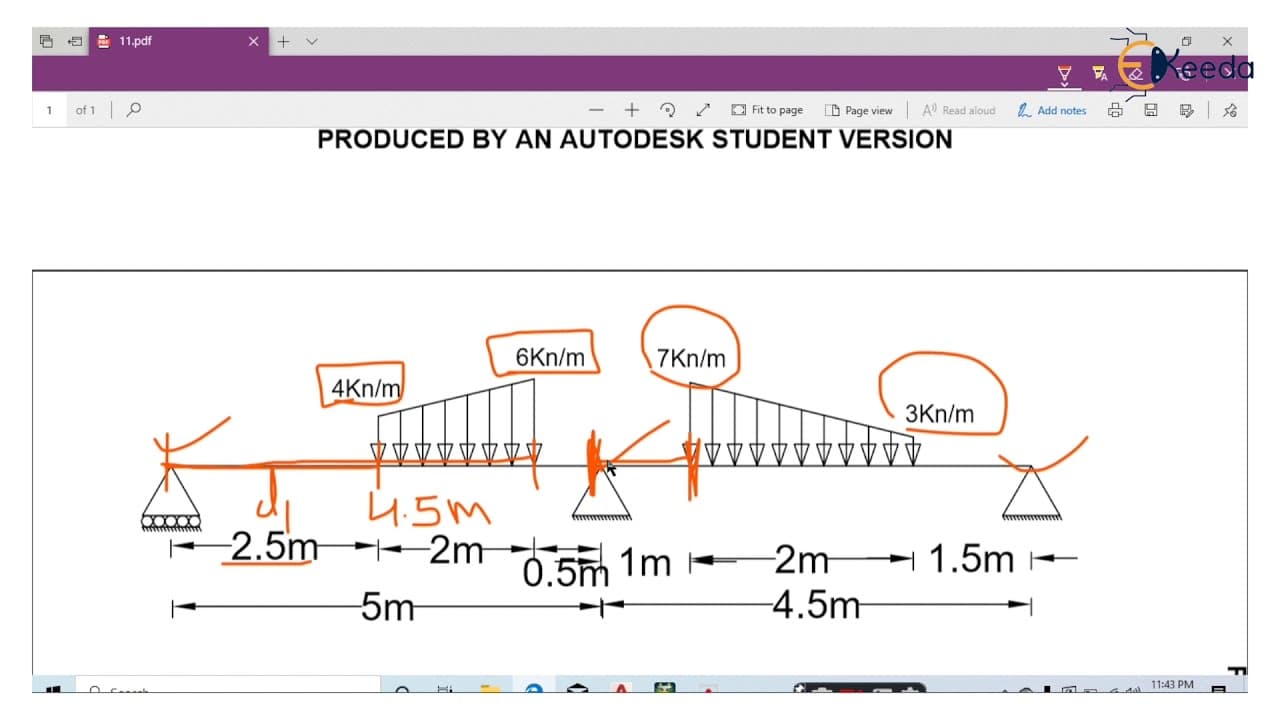Image resolution: width=1280 pixels, height=720 pixels.
Task: Save the PDF
Action: pos(1151,110)
